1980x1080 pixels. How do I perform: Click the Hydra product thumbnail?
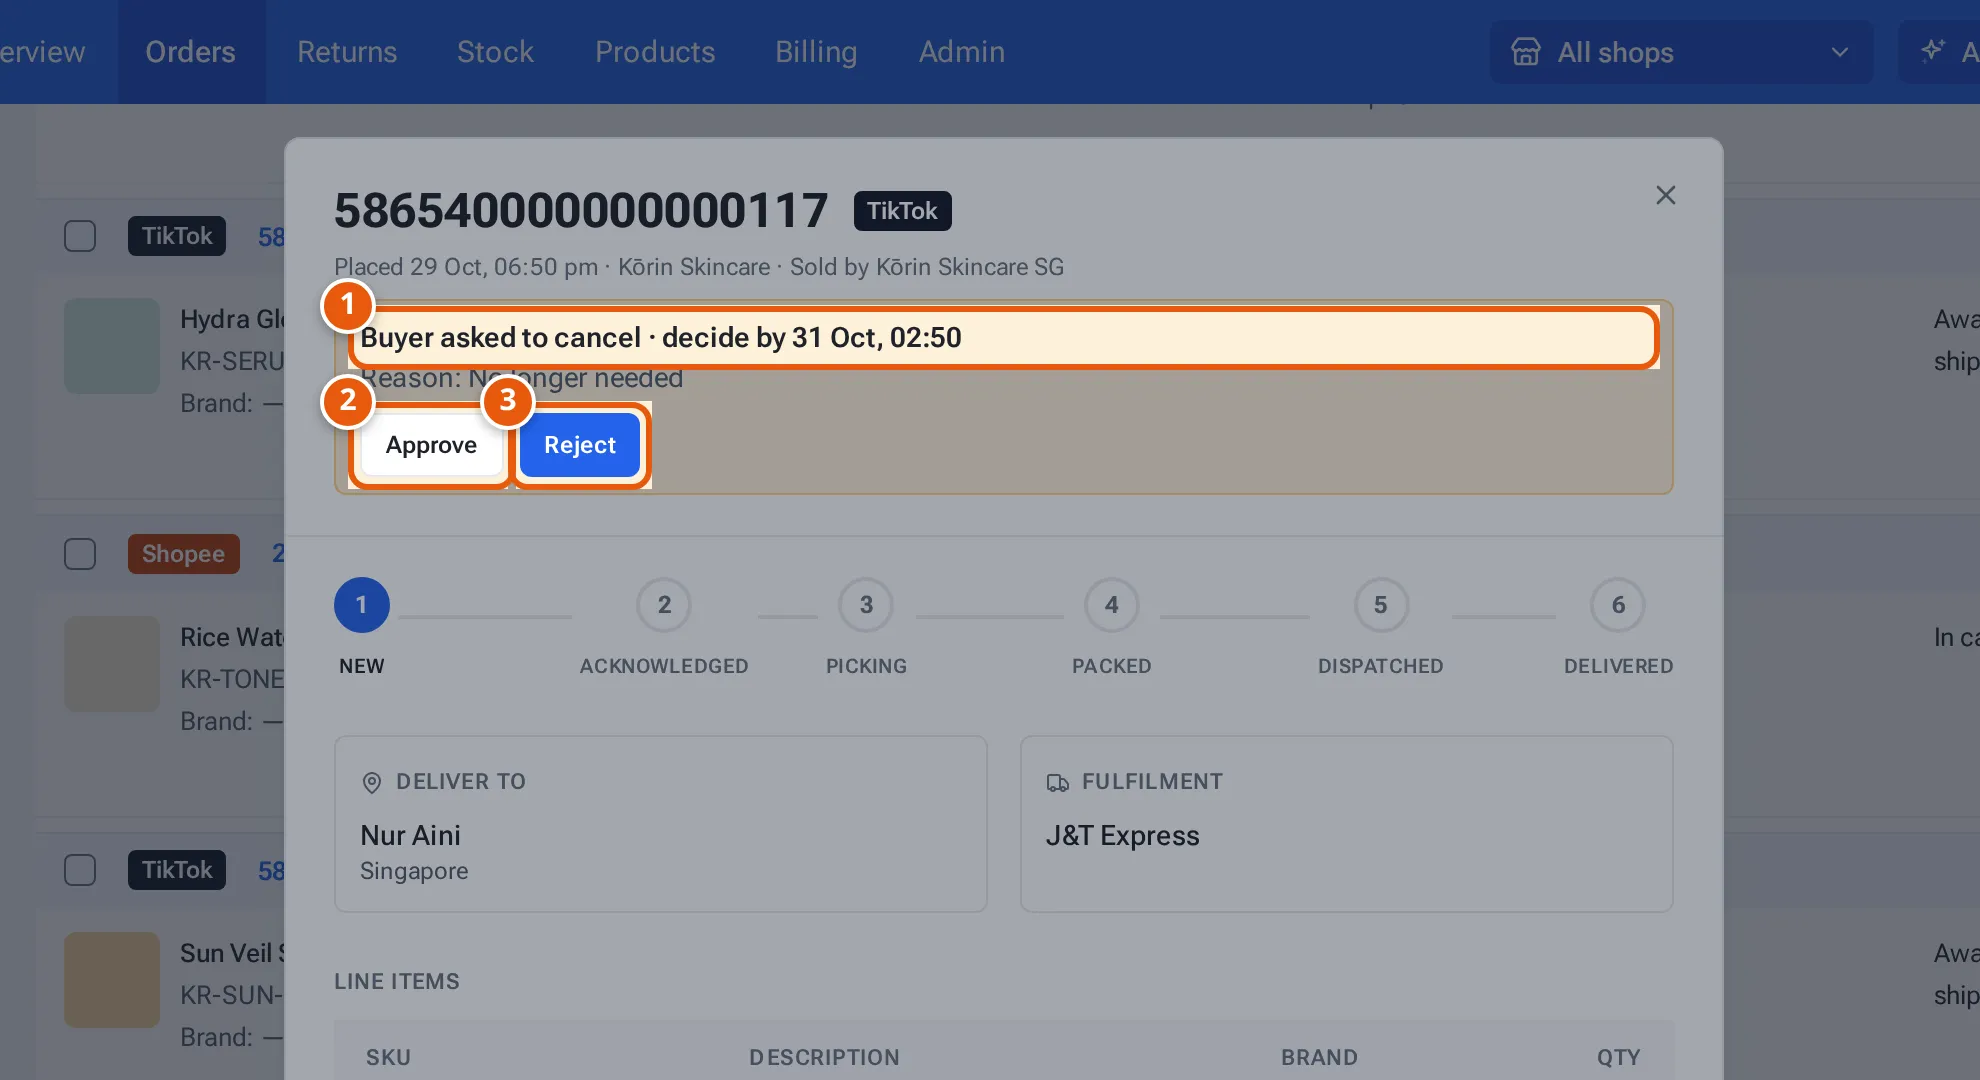click(x=112, y=346)
